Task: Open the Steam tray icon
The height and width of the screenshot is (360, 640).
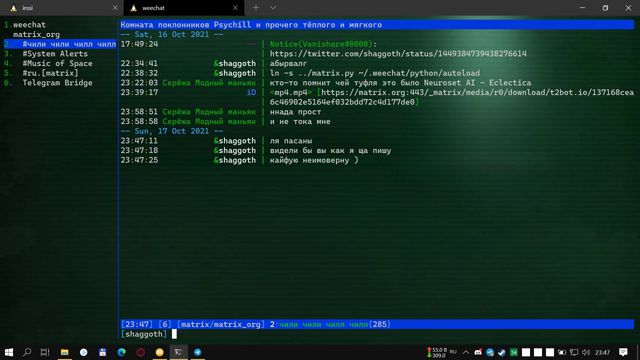Action: point(502,352)
